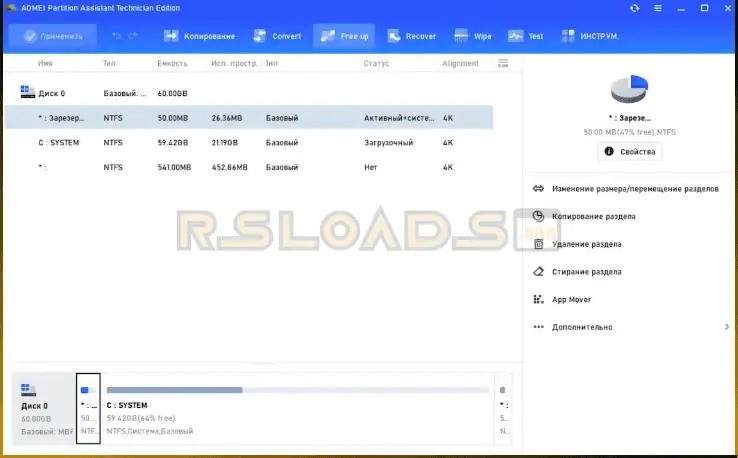This screenshot has width=738, height=458.
Task: Open the Free up toolbar menu
Action: coord(344,36)
